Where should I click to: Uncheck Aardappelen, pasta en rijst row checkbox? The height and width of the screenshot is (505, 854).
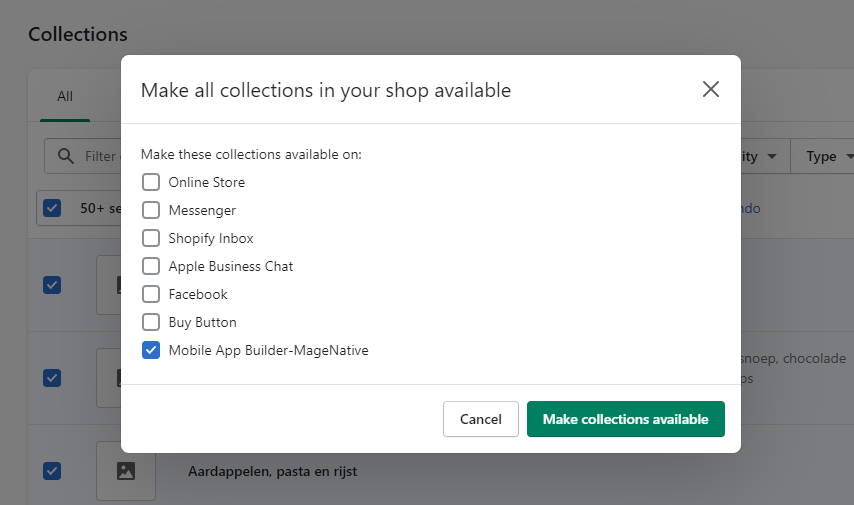coord(52,471)
